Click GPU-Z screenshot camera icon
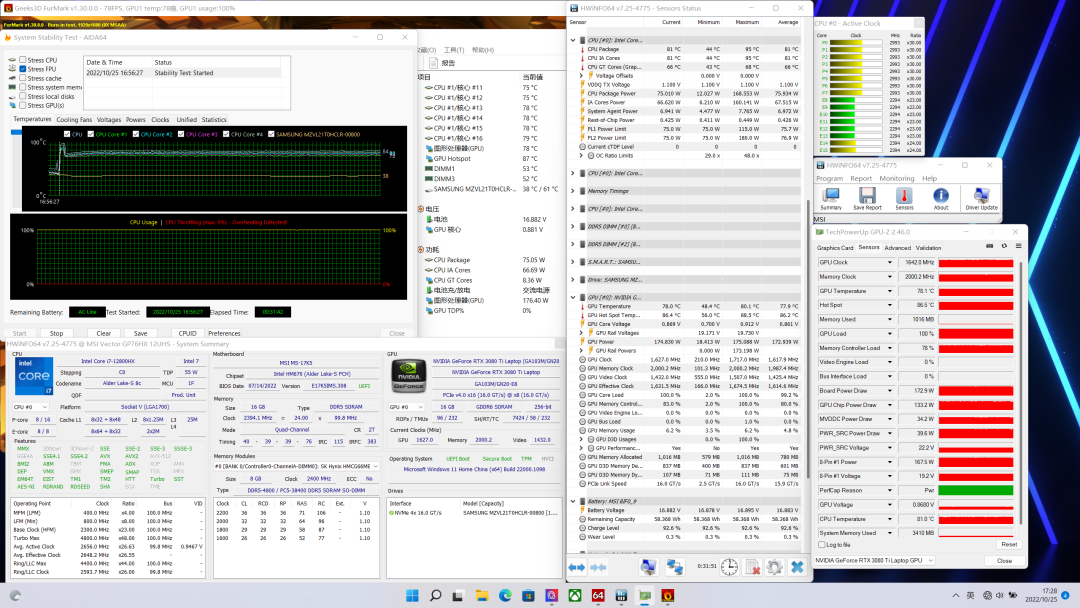This screenshot has width=1080, height=608. pyautogui.click(x=990, y=246)
